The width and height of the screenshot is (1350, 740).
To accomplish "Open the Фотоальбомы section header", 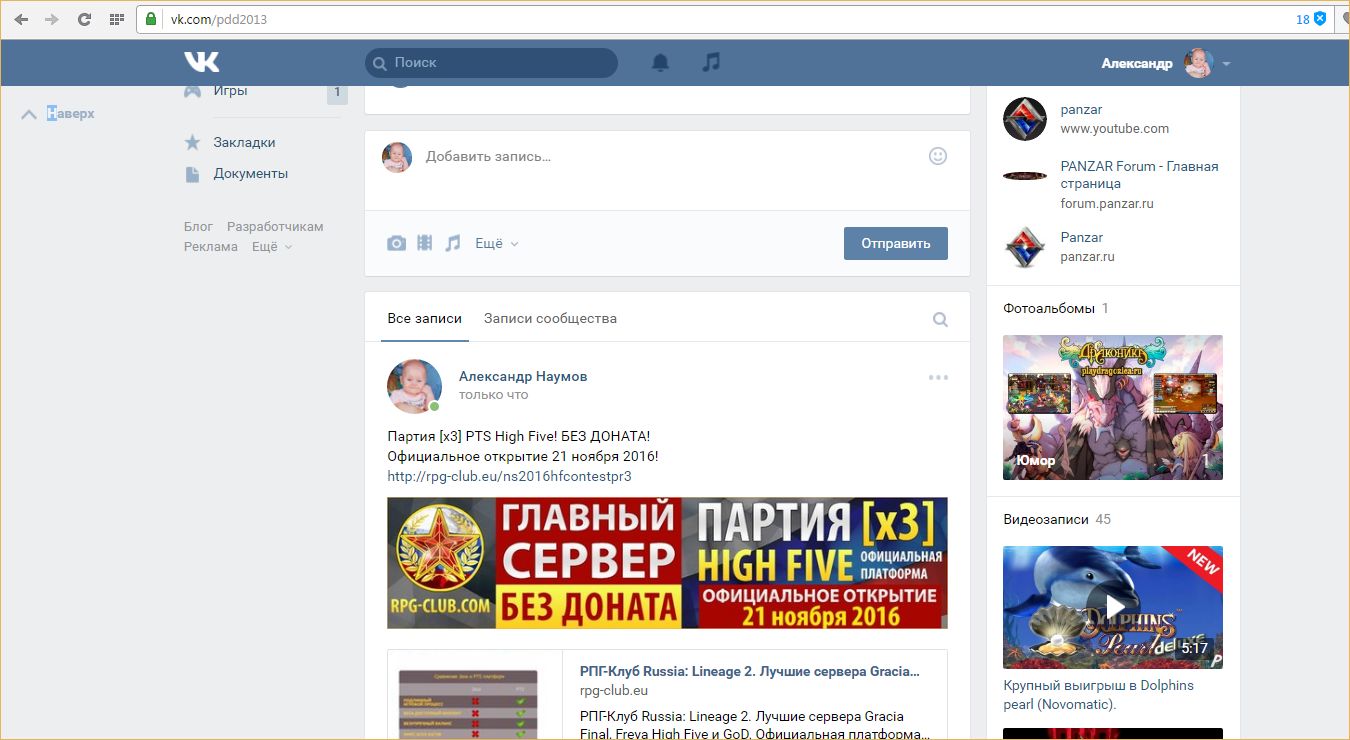I will click(x=1049, y=308).
